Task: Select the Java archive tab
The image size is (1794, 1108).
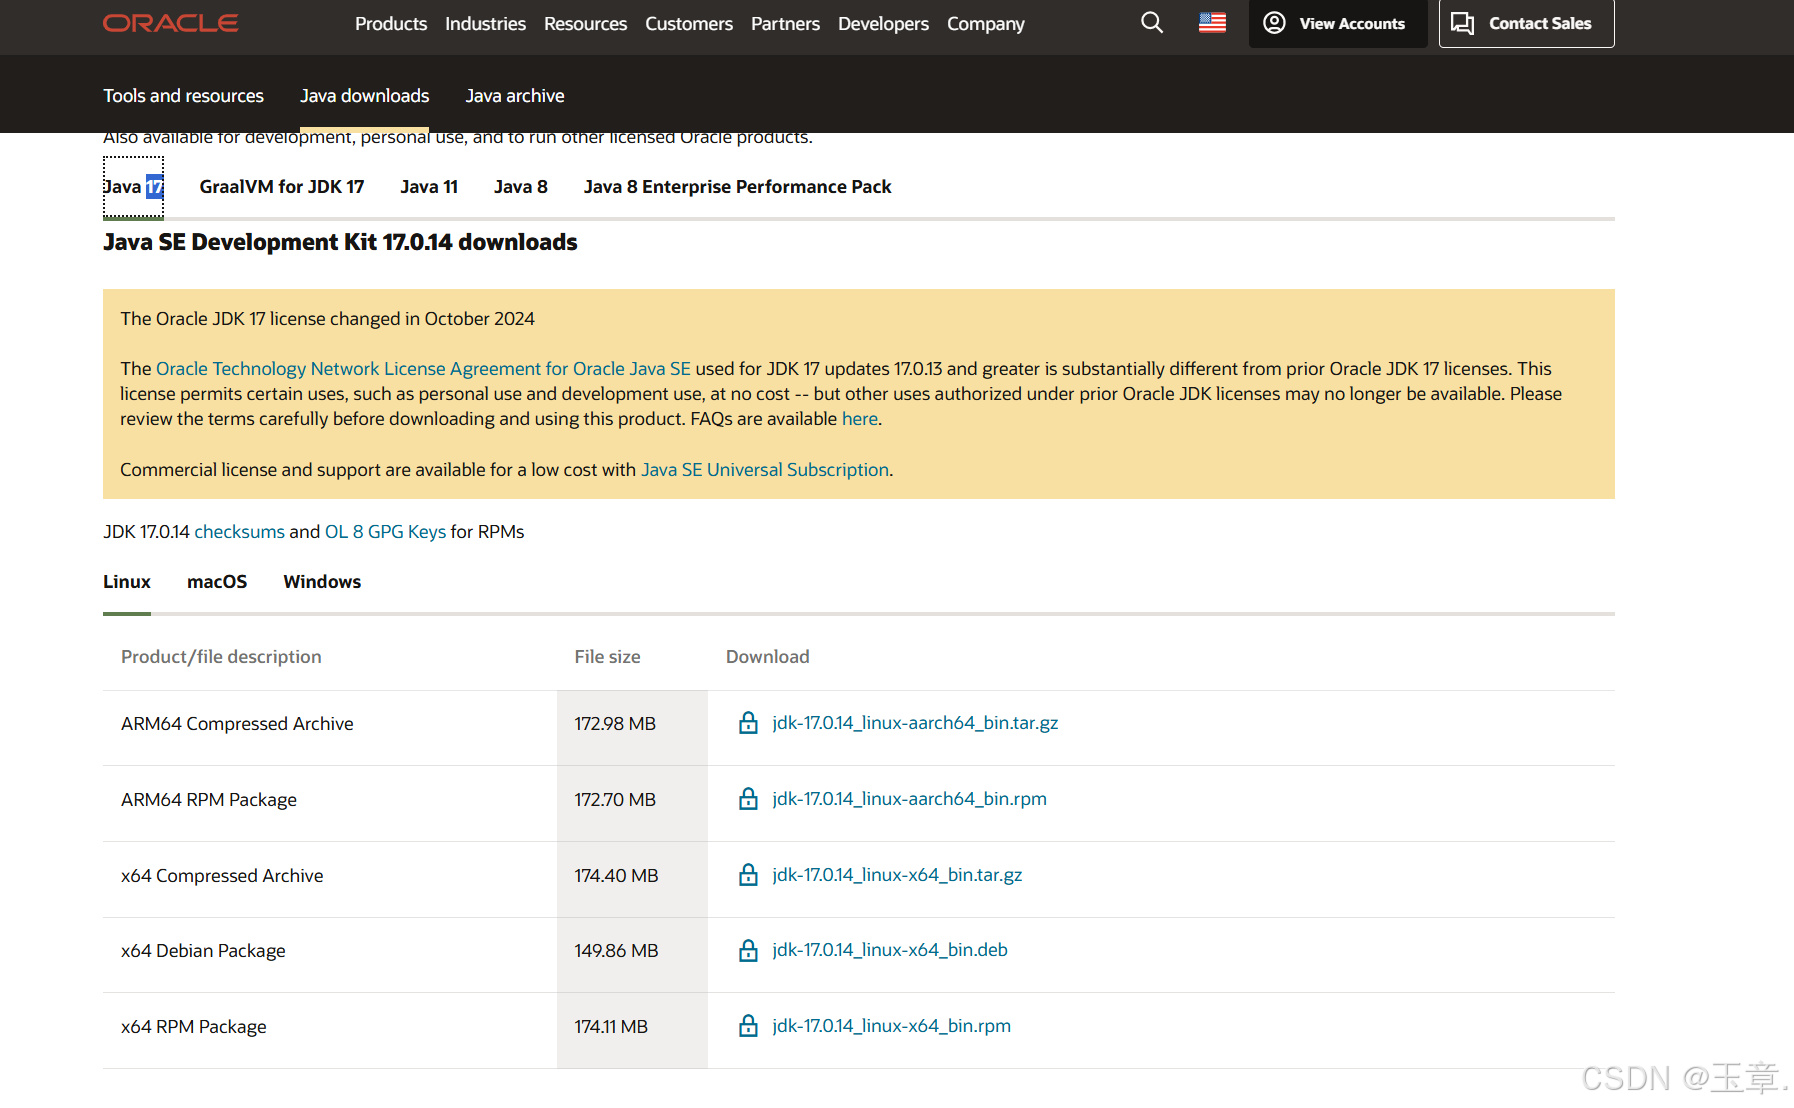Action: click(x=515, y=96)
